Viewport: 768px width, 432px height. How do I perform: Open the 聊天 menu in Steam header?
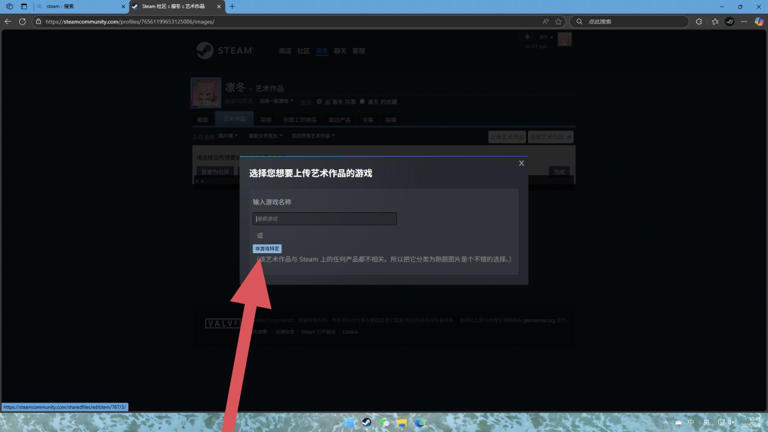click(340, 51)
